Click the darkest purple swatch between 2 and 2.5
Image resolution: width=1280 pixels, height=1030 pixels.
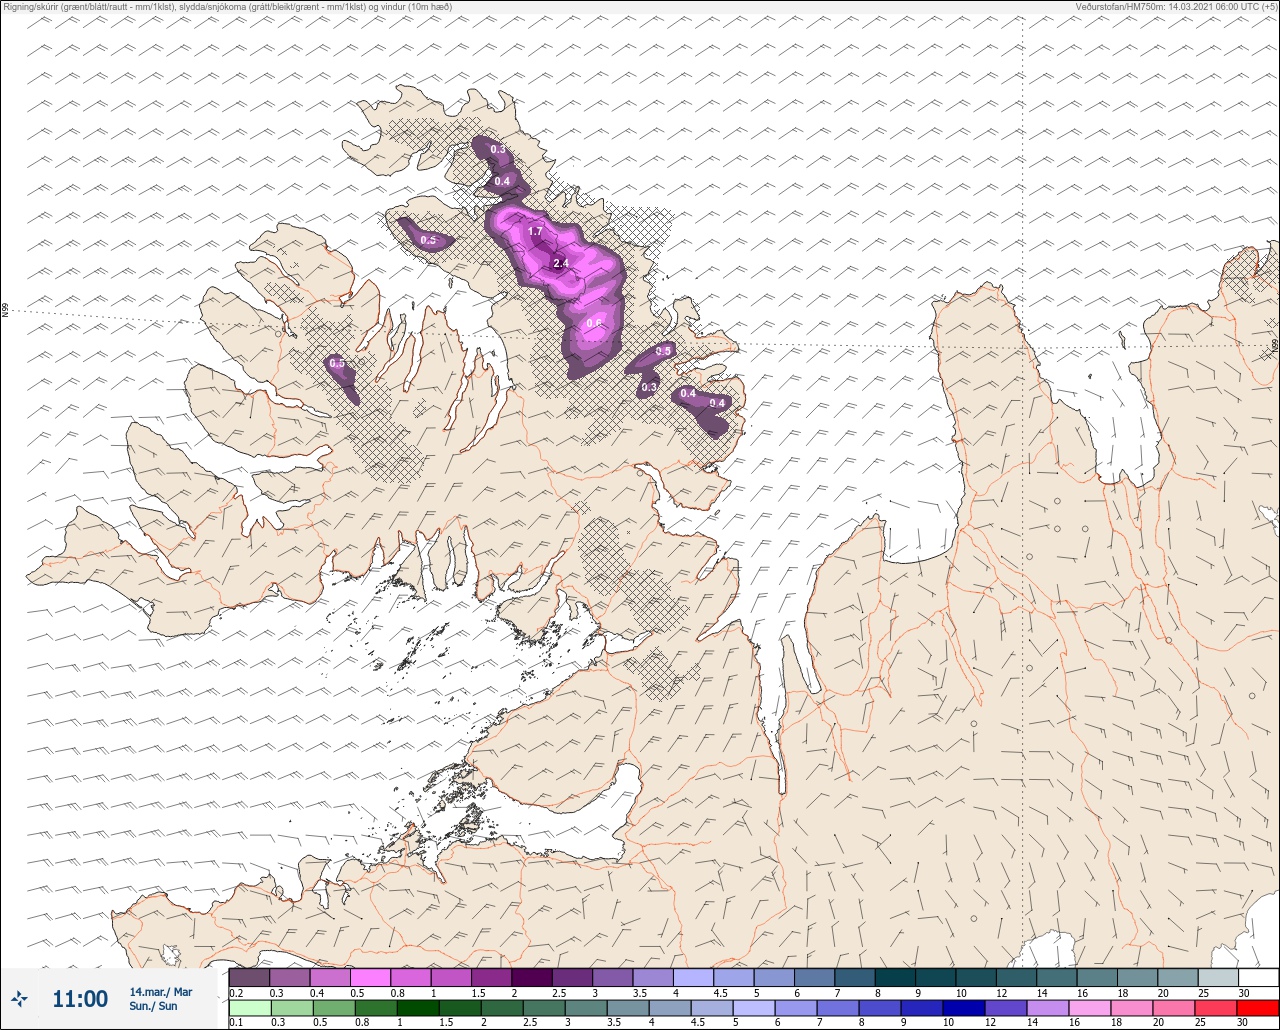(x=532, y=977)
